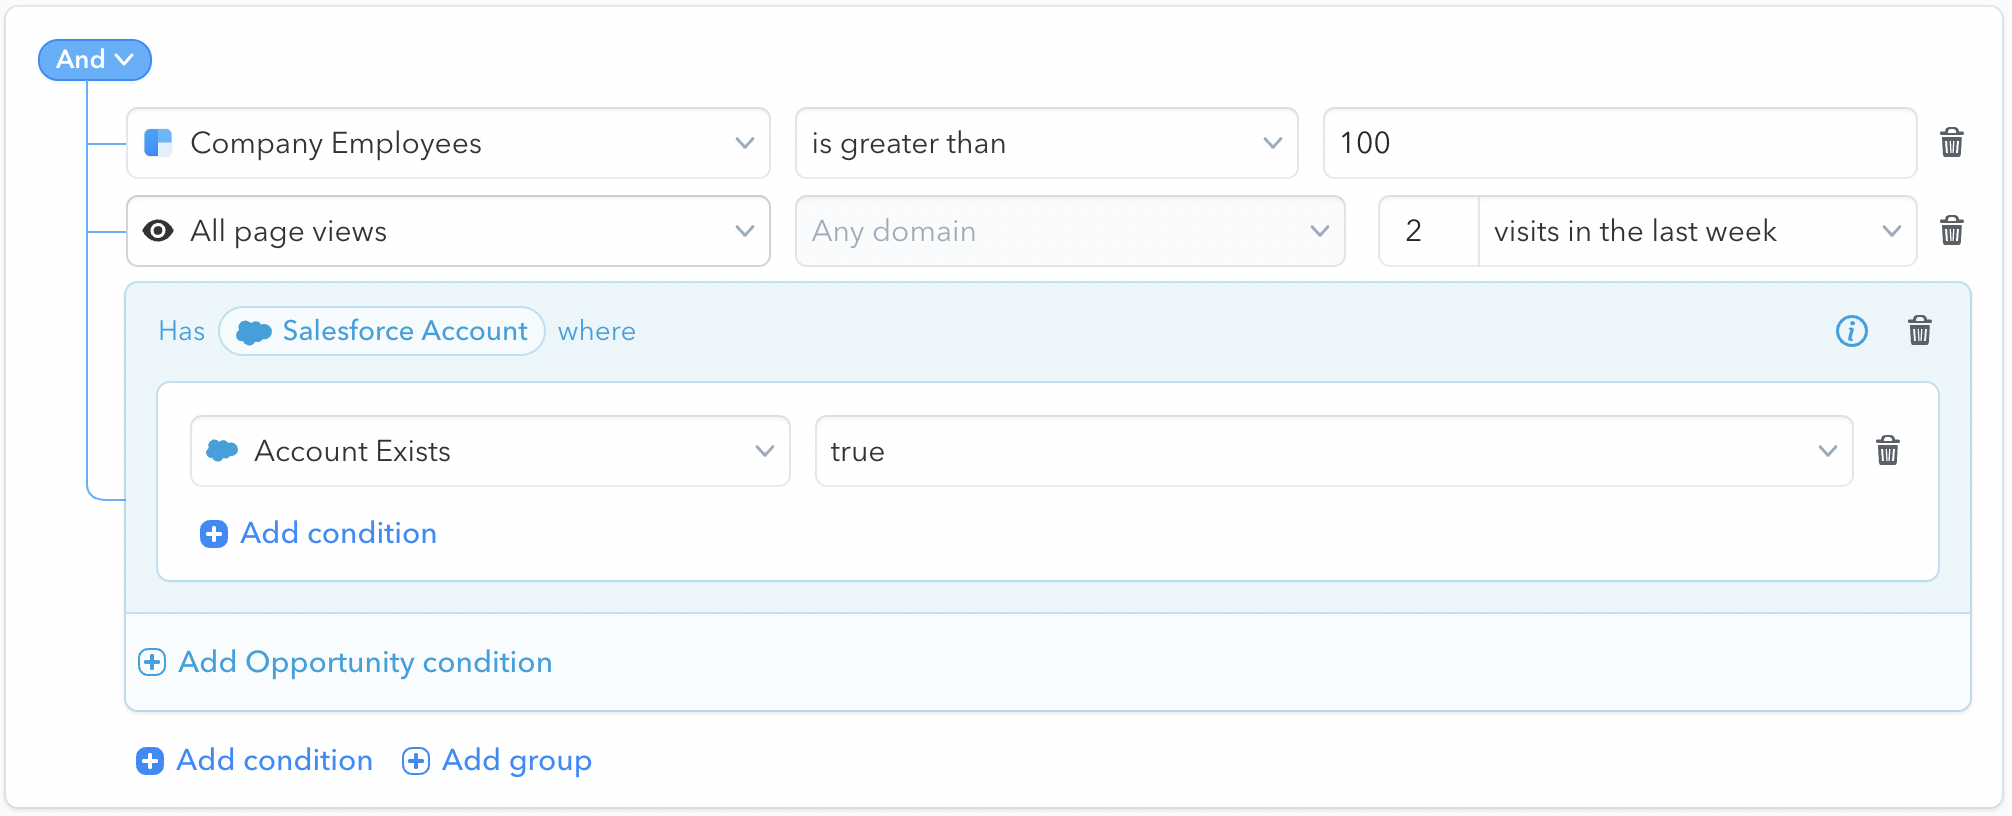Click the Salesforce cloud icon on Account Exists
The height and width of the screenshot is (816, 2012).
[222, 451]
